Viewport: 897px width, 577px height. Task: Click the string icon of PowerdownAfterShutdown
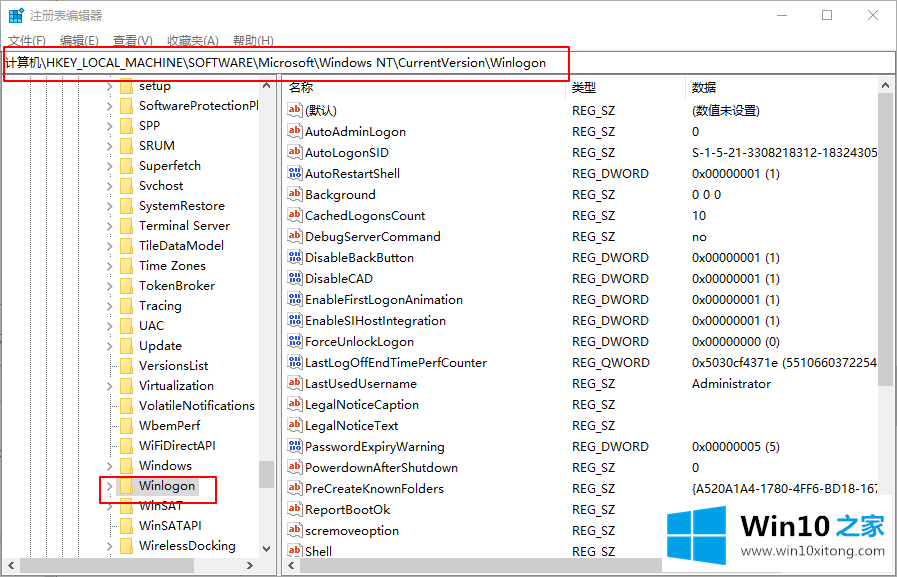(295, 467)
